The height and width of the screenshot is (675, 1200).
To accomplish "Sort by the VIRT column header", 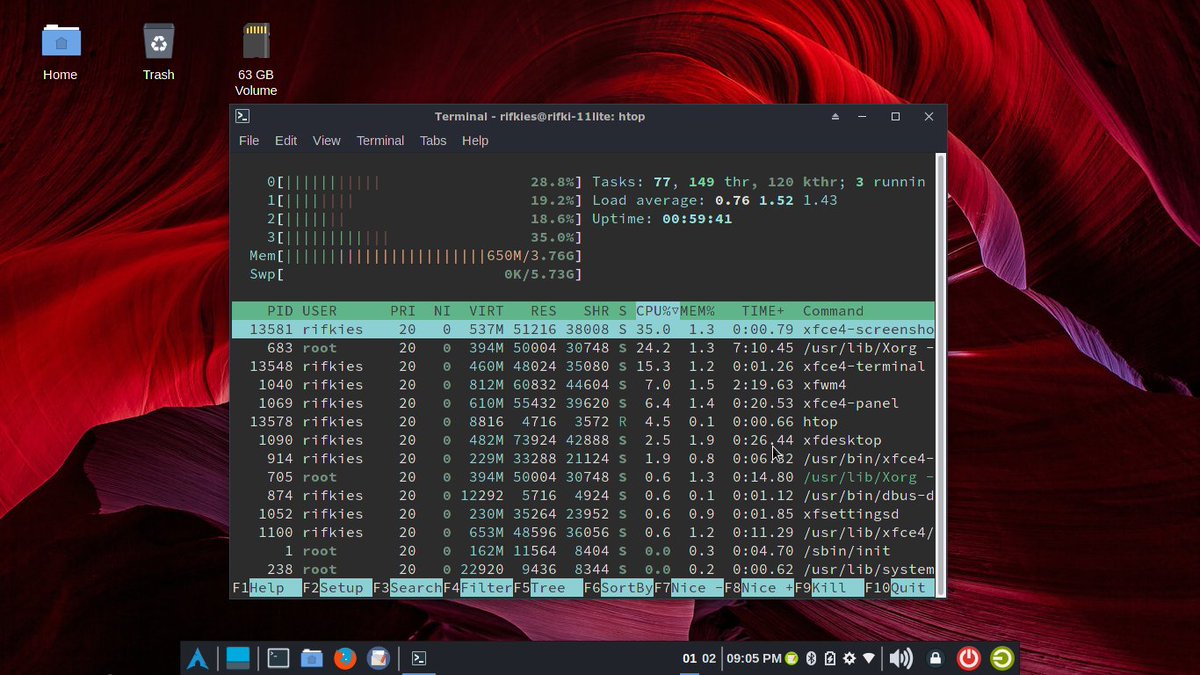I will point(487,311).
